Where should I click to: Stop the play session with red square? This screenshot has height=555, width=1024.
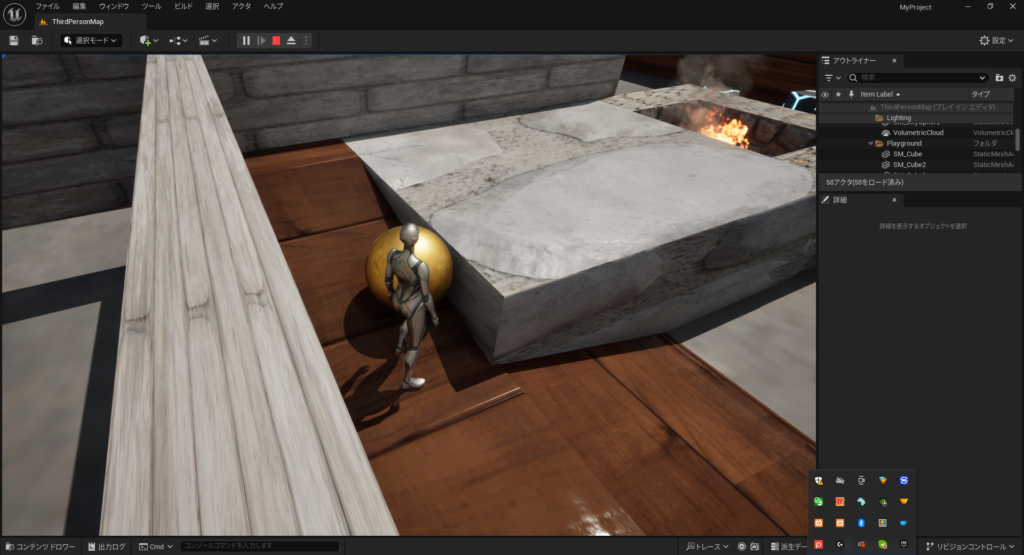pos(276,40)
